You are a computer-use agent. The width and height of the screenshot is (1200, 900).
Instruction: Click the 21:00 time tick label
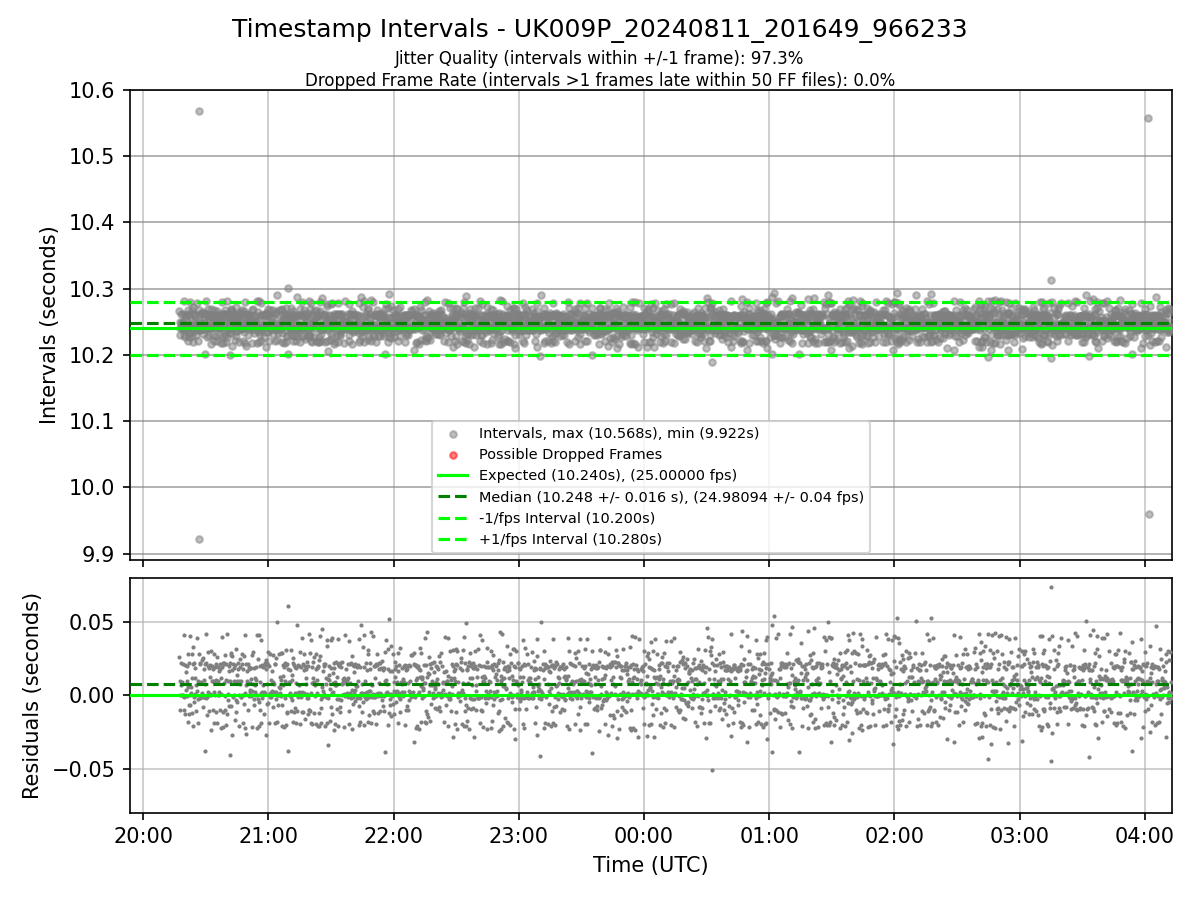click(268, 834)
